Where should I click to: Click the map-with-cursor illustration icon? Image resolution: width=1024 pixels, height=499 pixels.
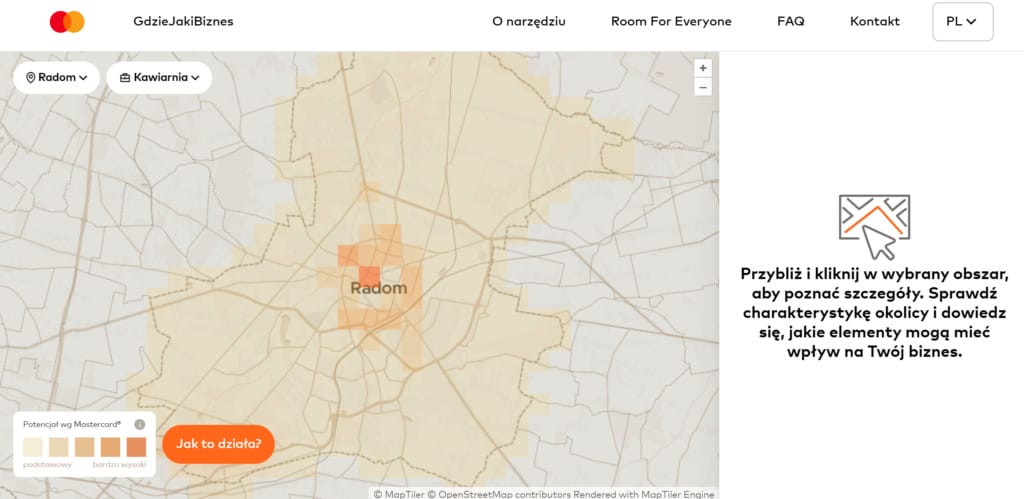874,227
